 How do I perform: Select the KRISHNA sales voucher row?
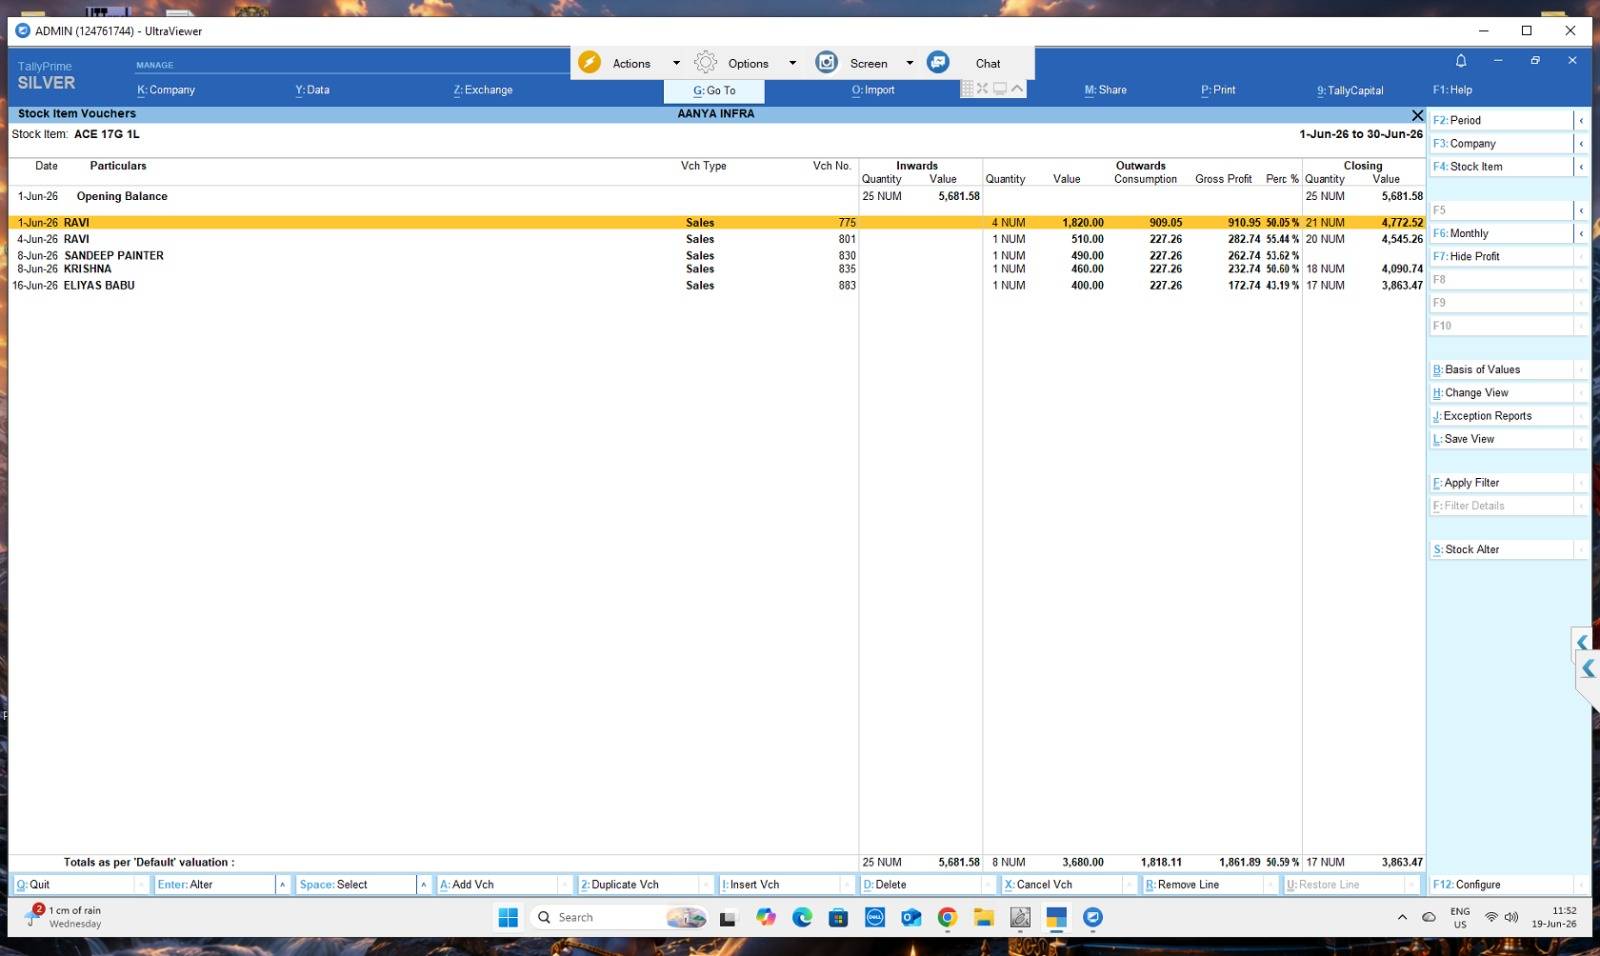pyautogui.click(x=716, y=269)
